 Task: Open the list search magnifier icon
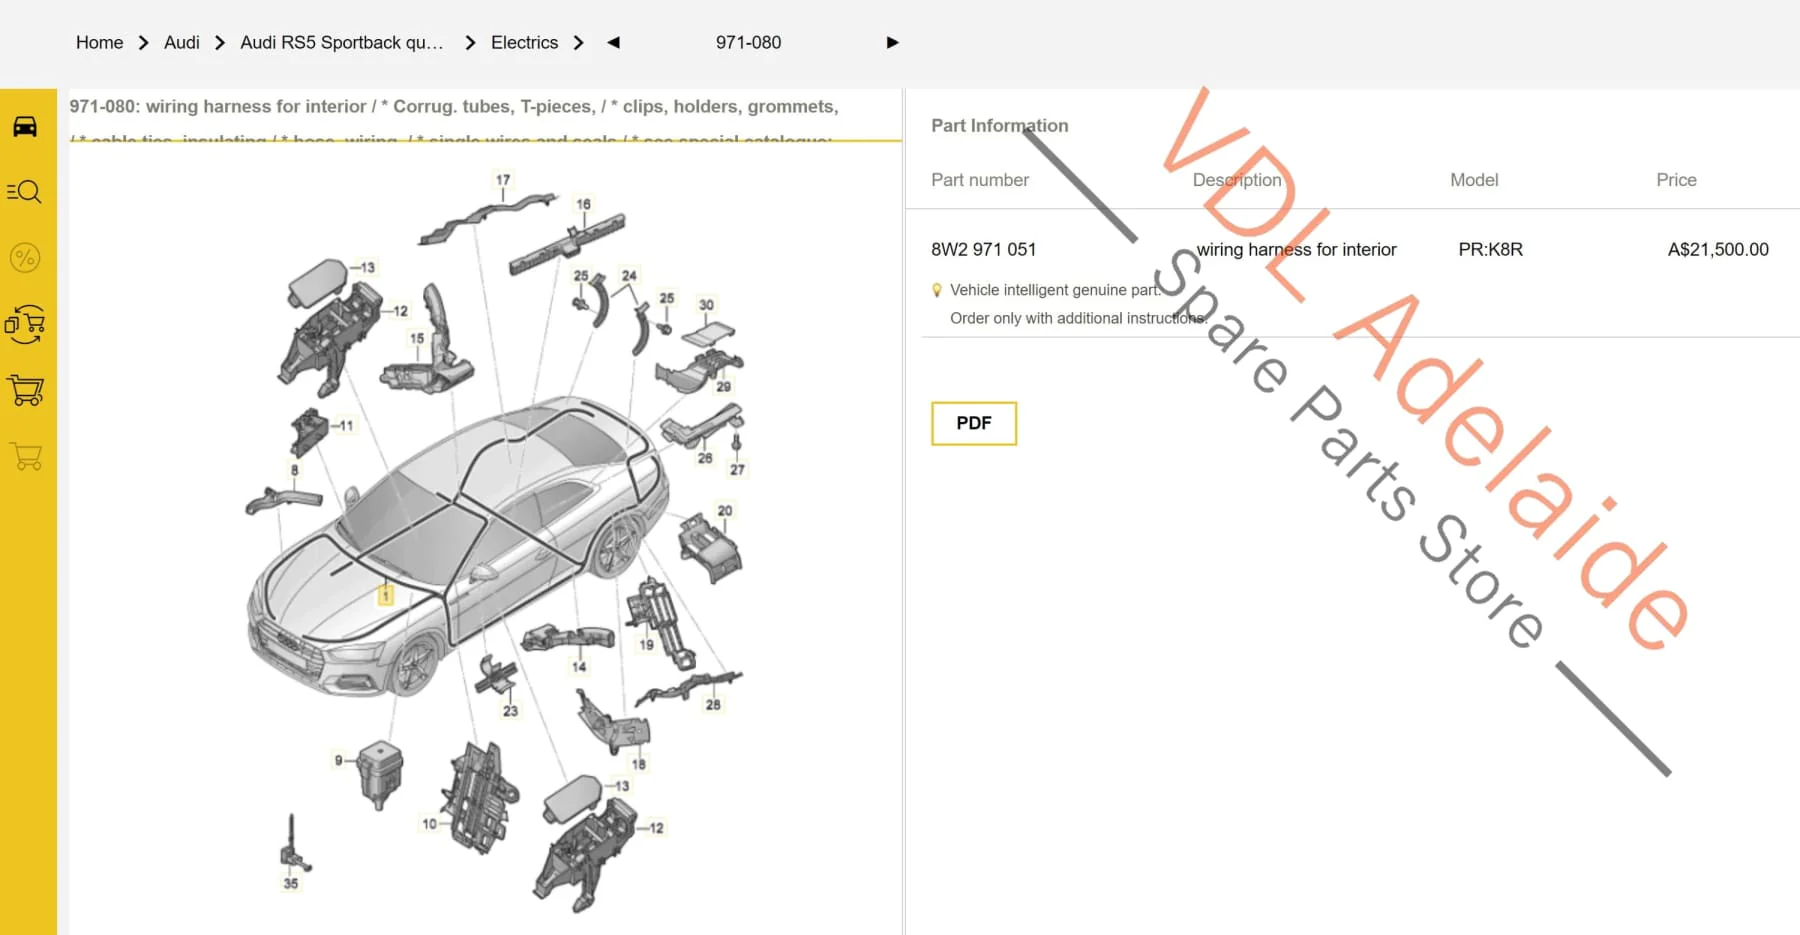coord(25,191)
